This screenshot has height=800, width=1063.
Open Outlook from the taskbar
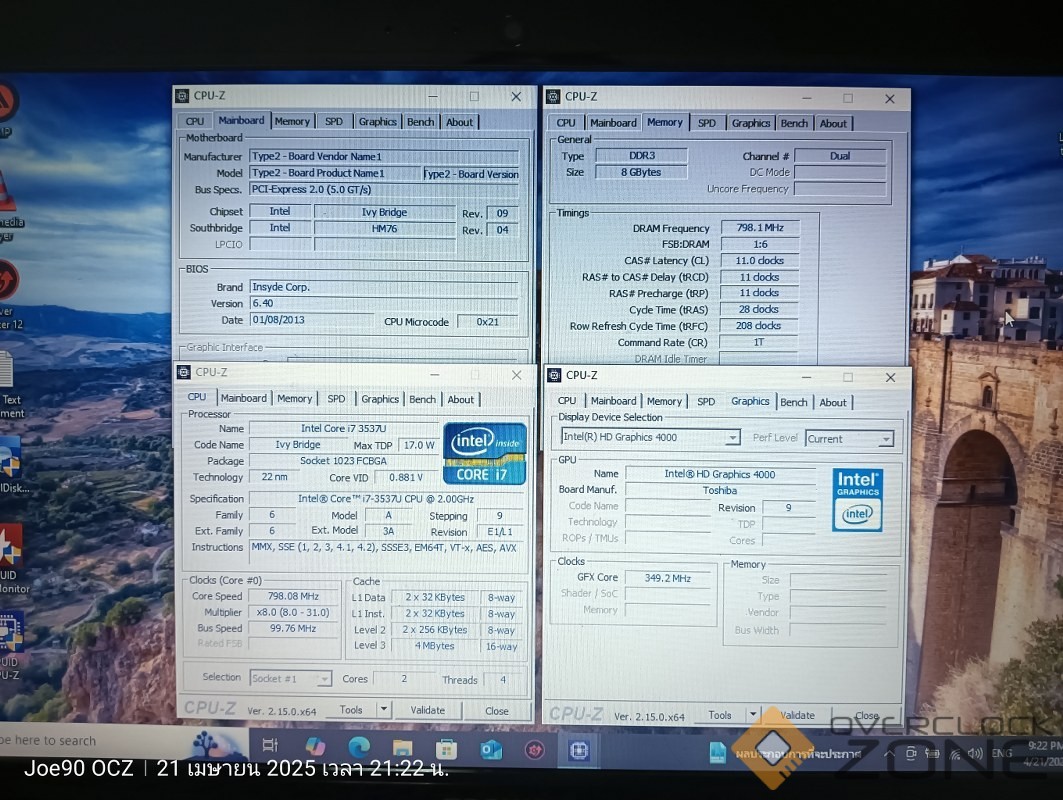pyautogui.click(x=491, y=749)
